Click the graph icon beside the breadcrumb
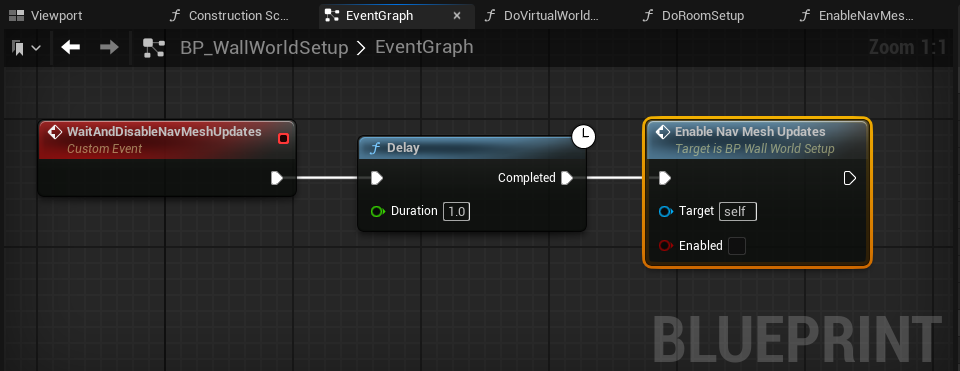The width and height of the screenshot is (960, 371). coord(153,48)
